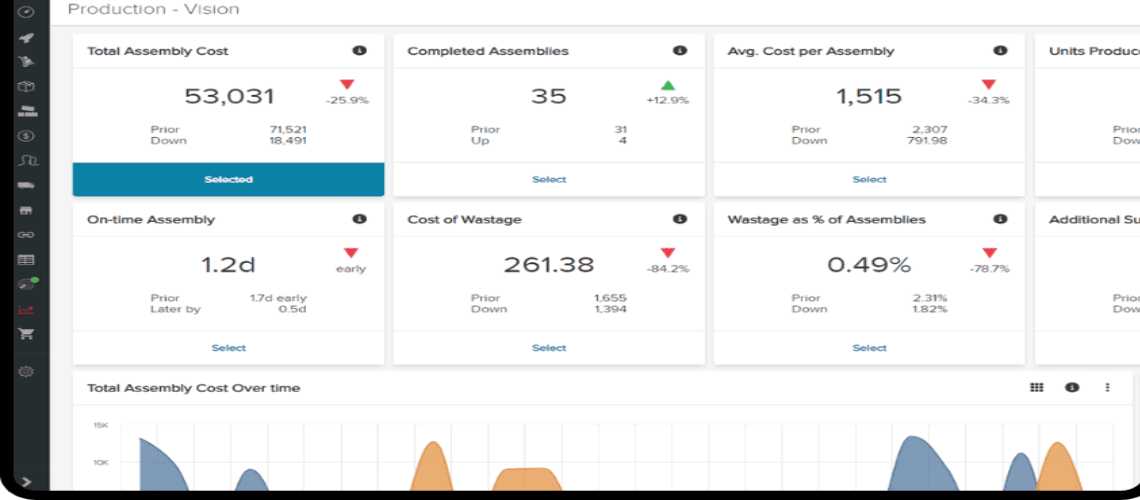Click the dollar coin sidebar icon
The height and width of the screenshot is (500, 1140).
pos(27,135)
